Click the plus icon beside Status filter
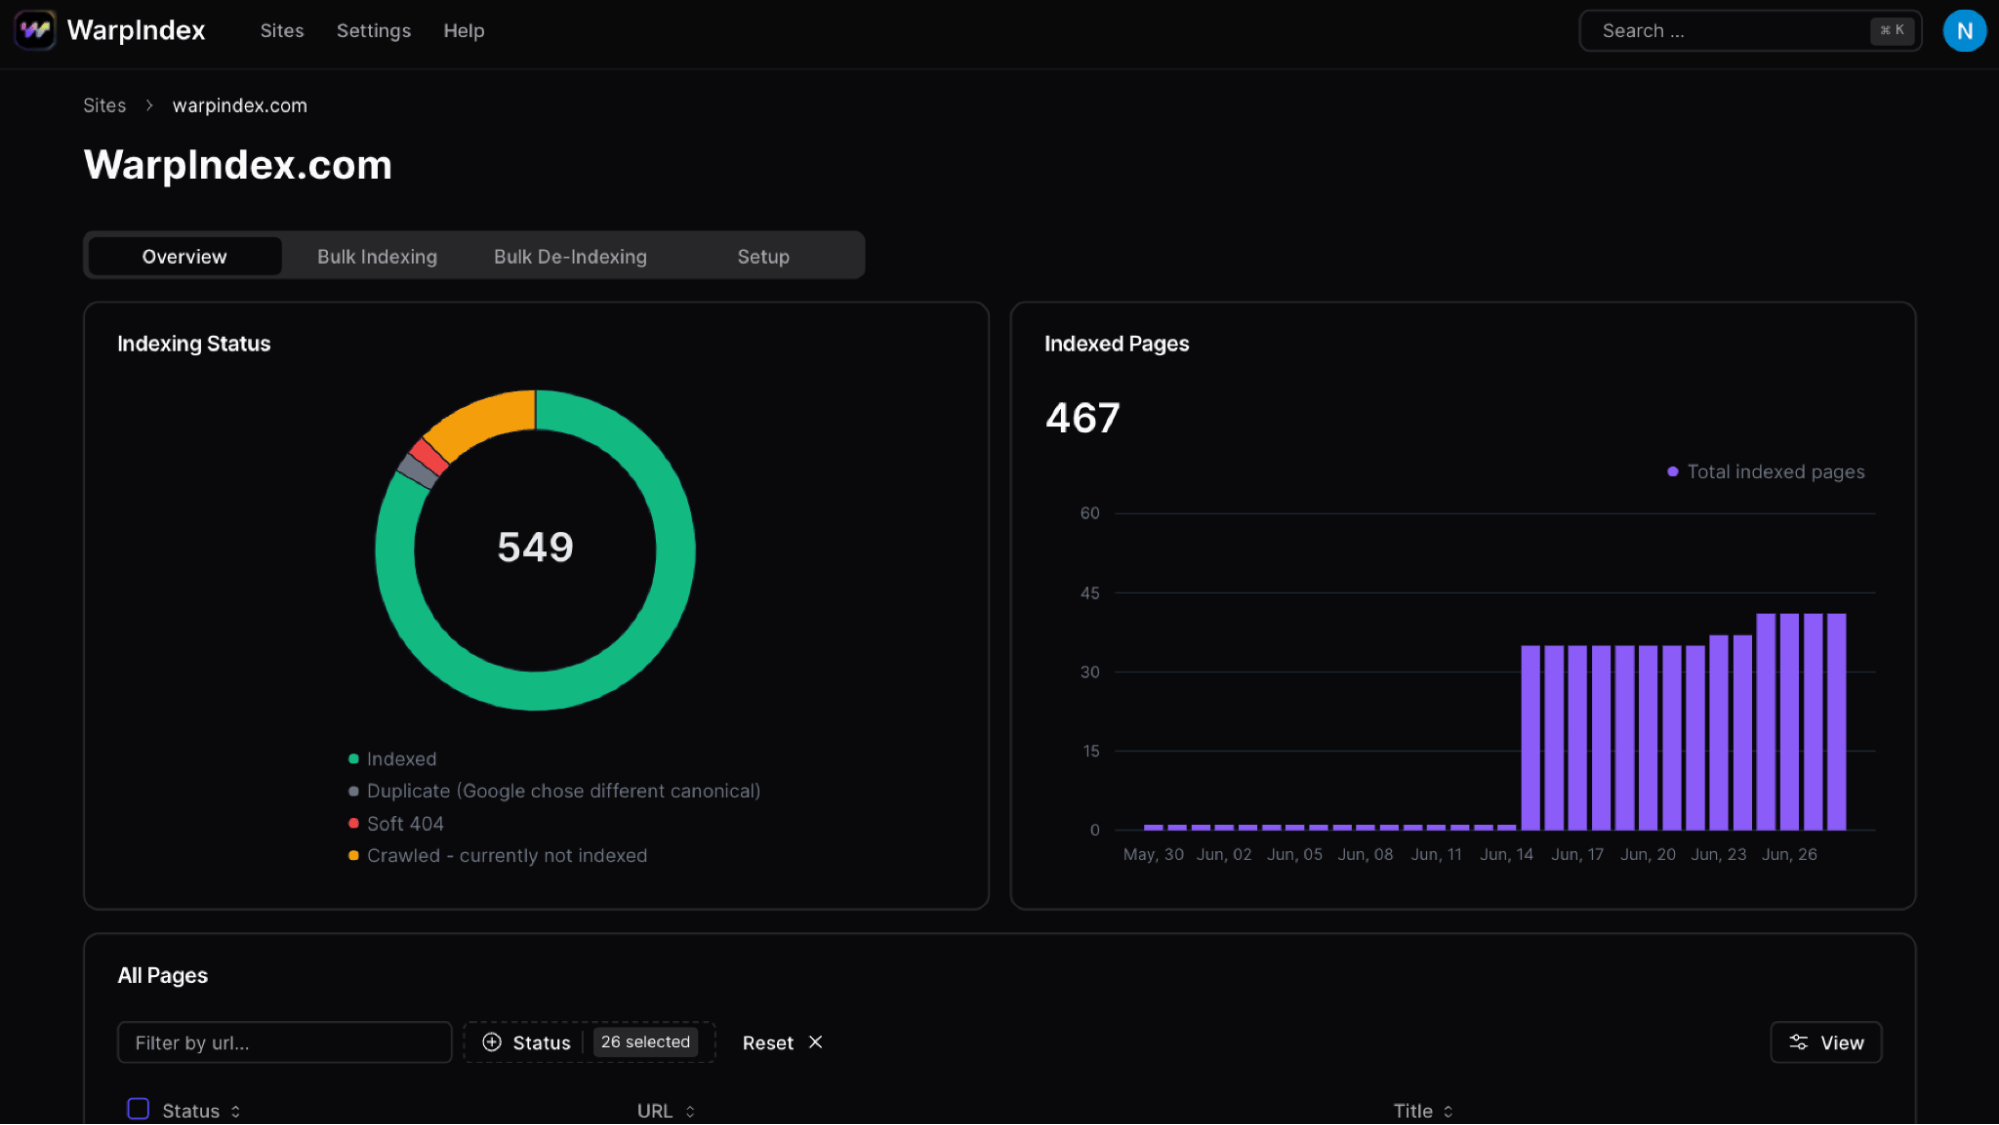 [x=492, y=1042]
